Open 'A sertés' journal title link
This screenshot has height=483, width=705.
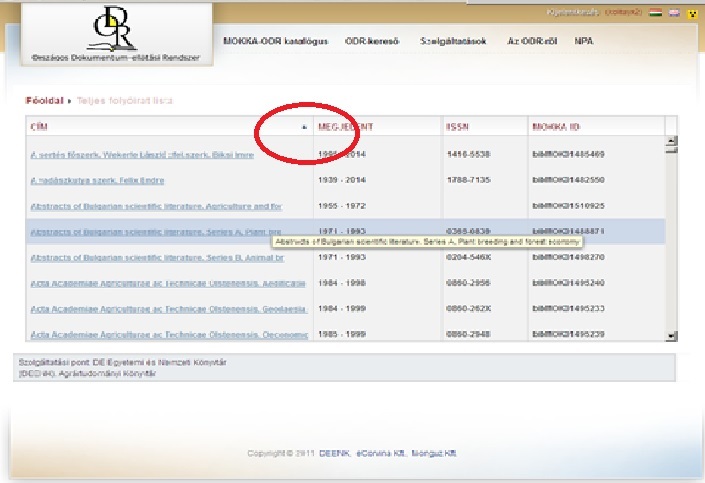pyautogui.click(x=141, y=155)
